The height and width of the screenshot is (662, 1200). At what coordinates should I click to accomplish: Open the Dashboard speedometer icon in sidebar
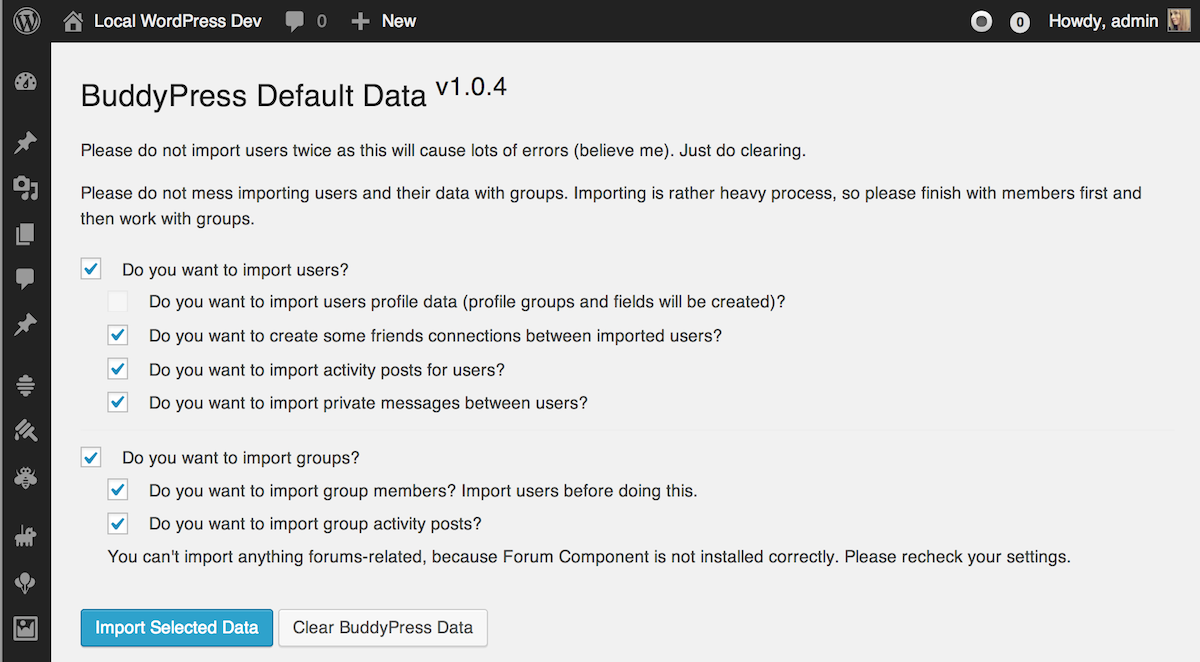(x=26, y=83)
